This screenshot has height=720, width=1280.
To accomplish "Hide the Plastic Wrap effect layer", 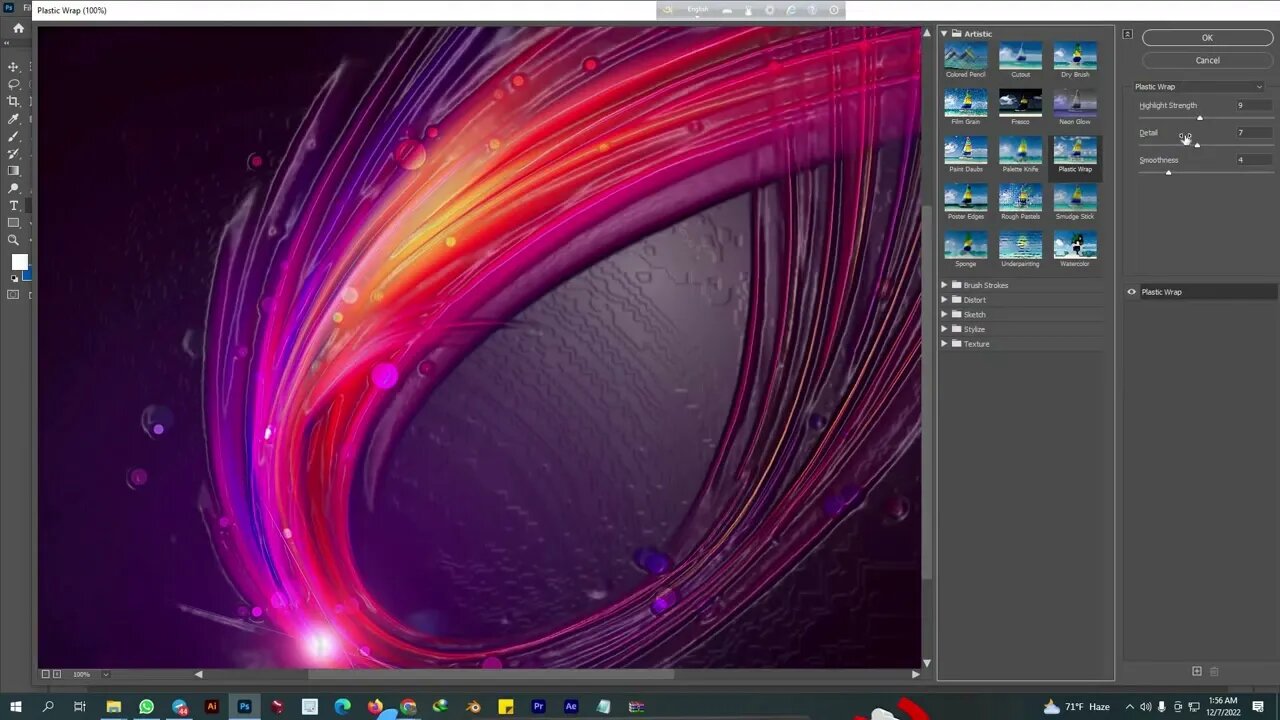I will click(1132, 292).
